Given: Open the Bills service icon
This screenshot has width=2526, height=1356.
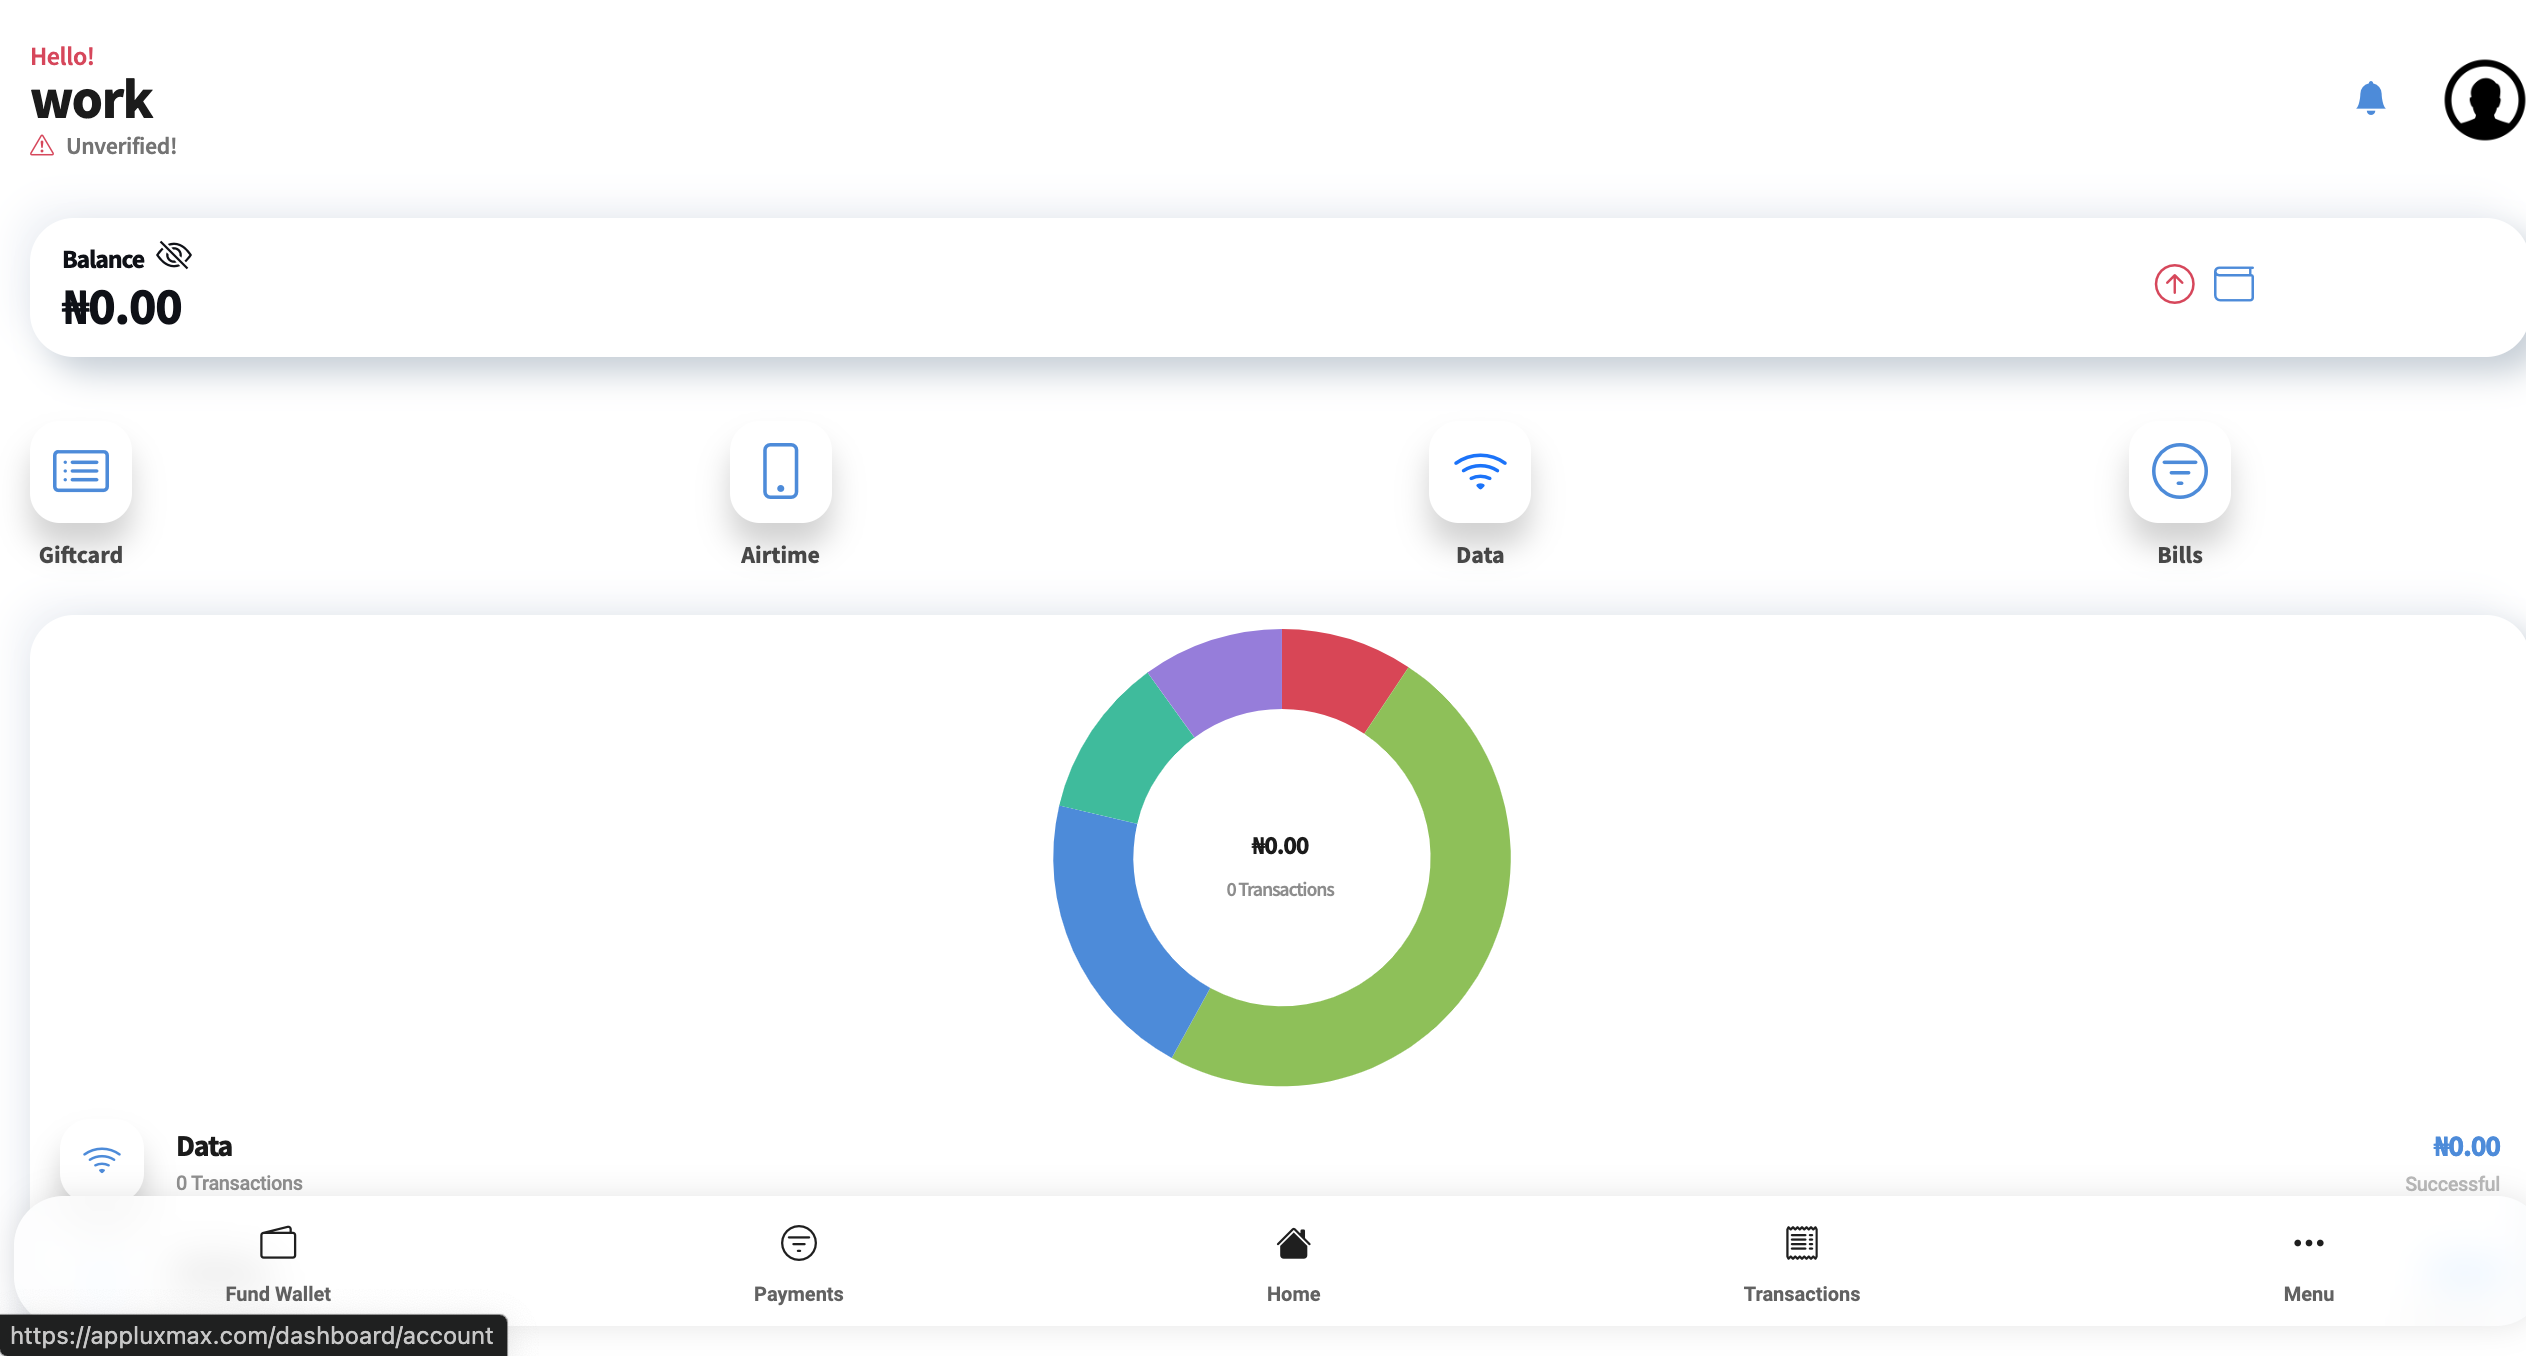Looking at the screenshot, I should (x=2179, y=472).
